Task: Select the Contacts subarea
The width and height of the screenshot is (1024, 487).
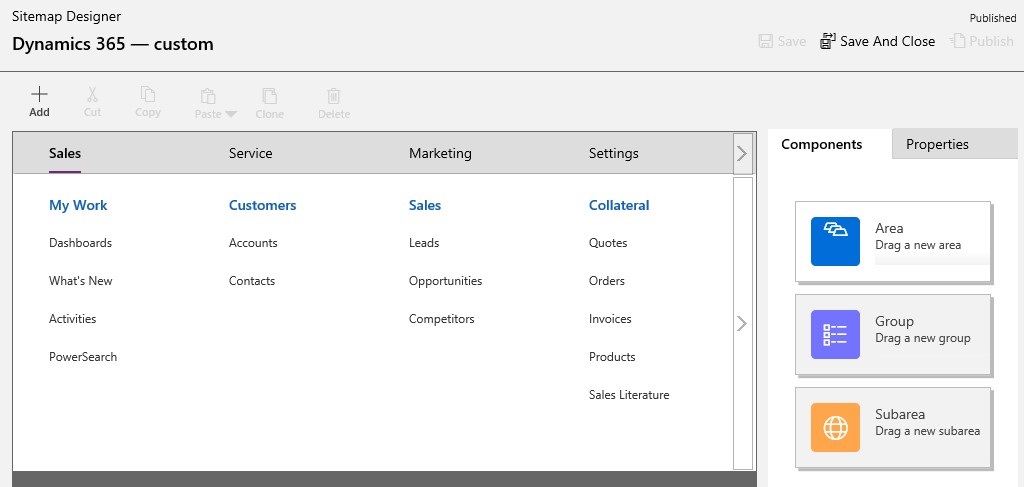Action: 251,281
